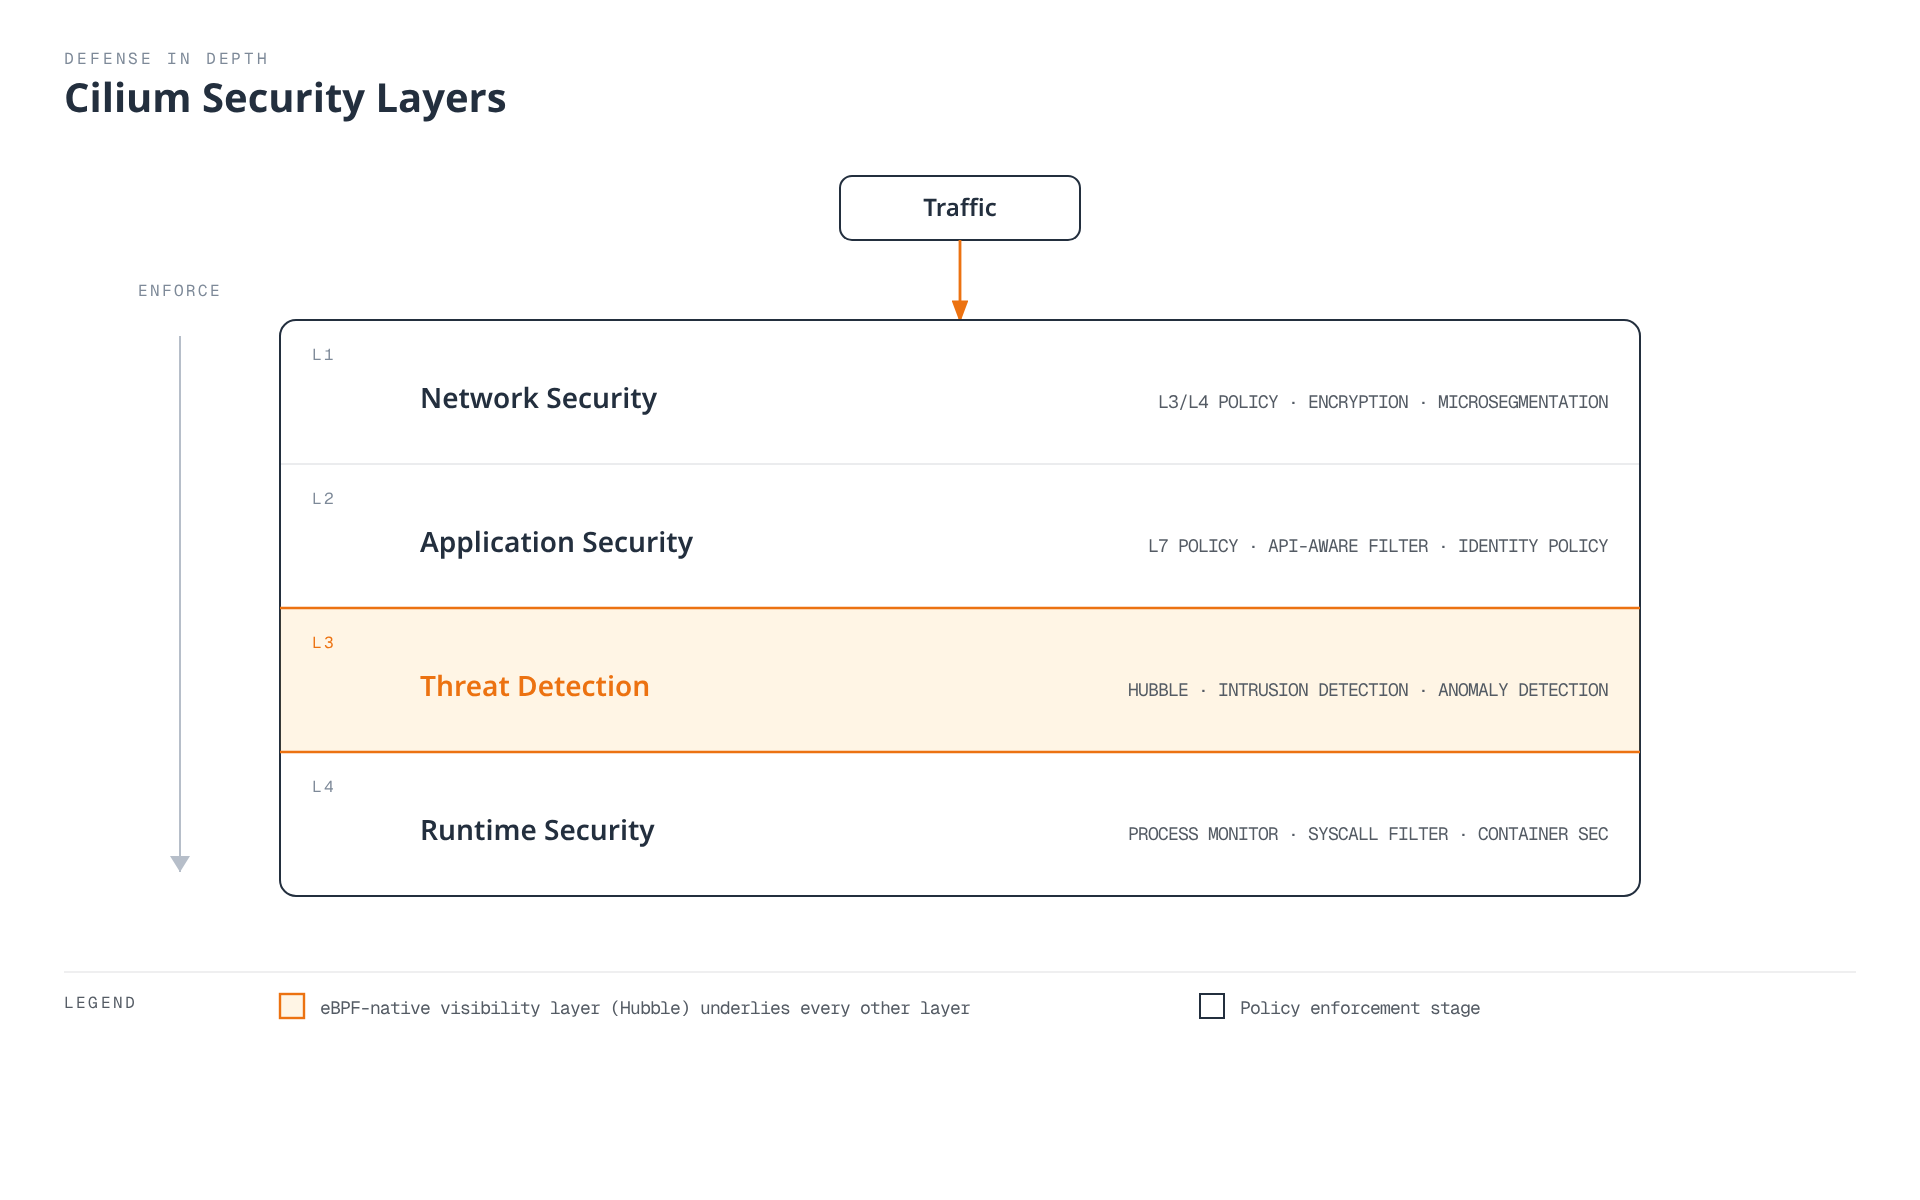Click the L4 layer label

323,787
